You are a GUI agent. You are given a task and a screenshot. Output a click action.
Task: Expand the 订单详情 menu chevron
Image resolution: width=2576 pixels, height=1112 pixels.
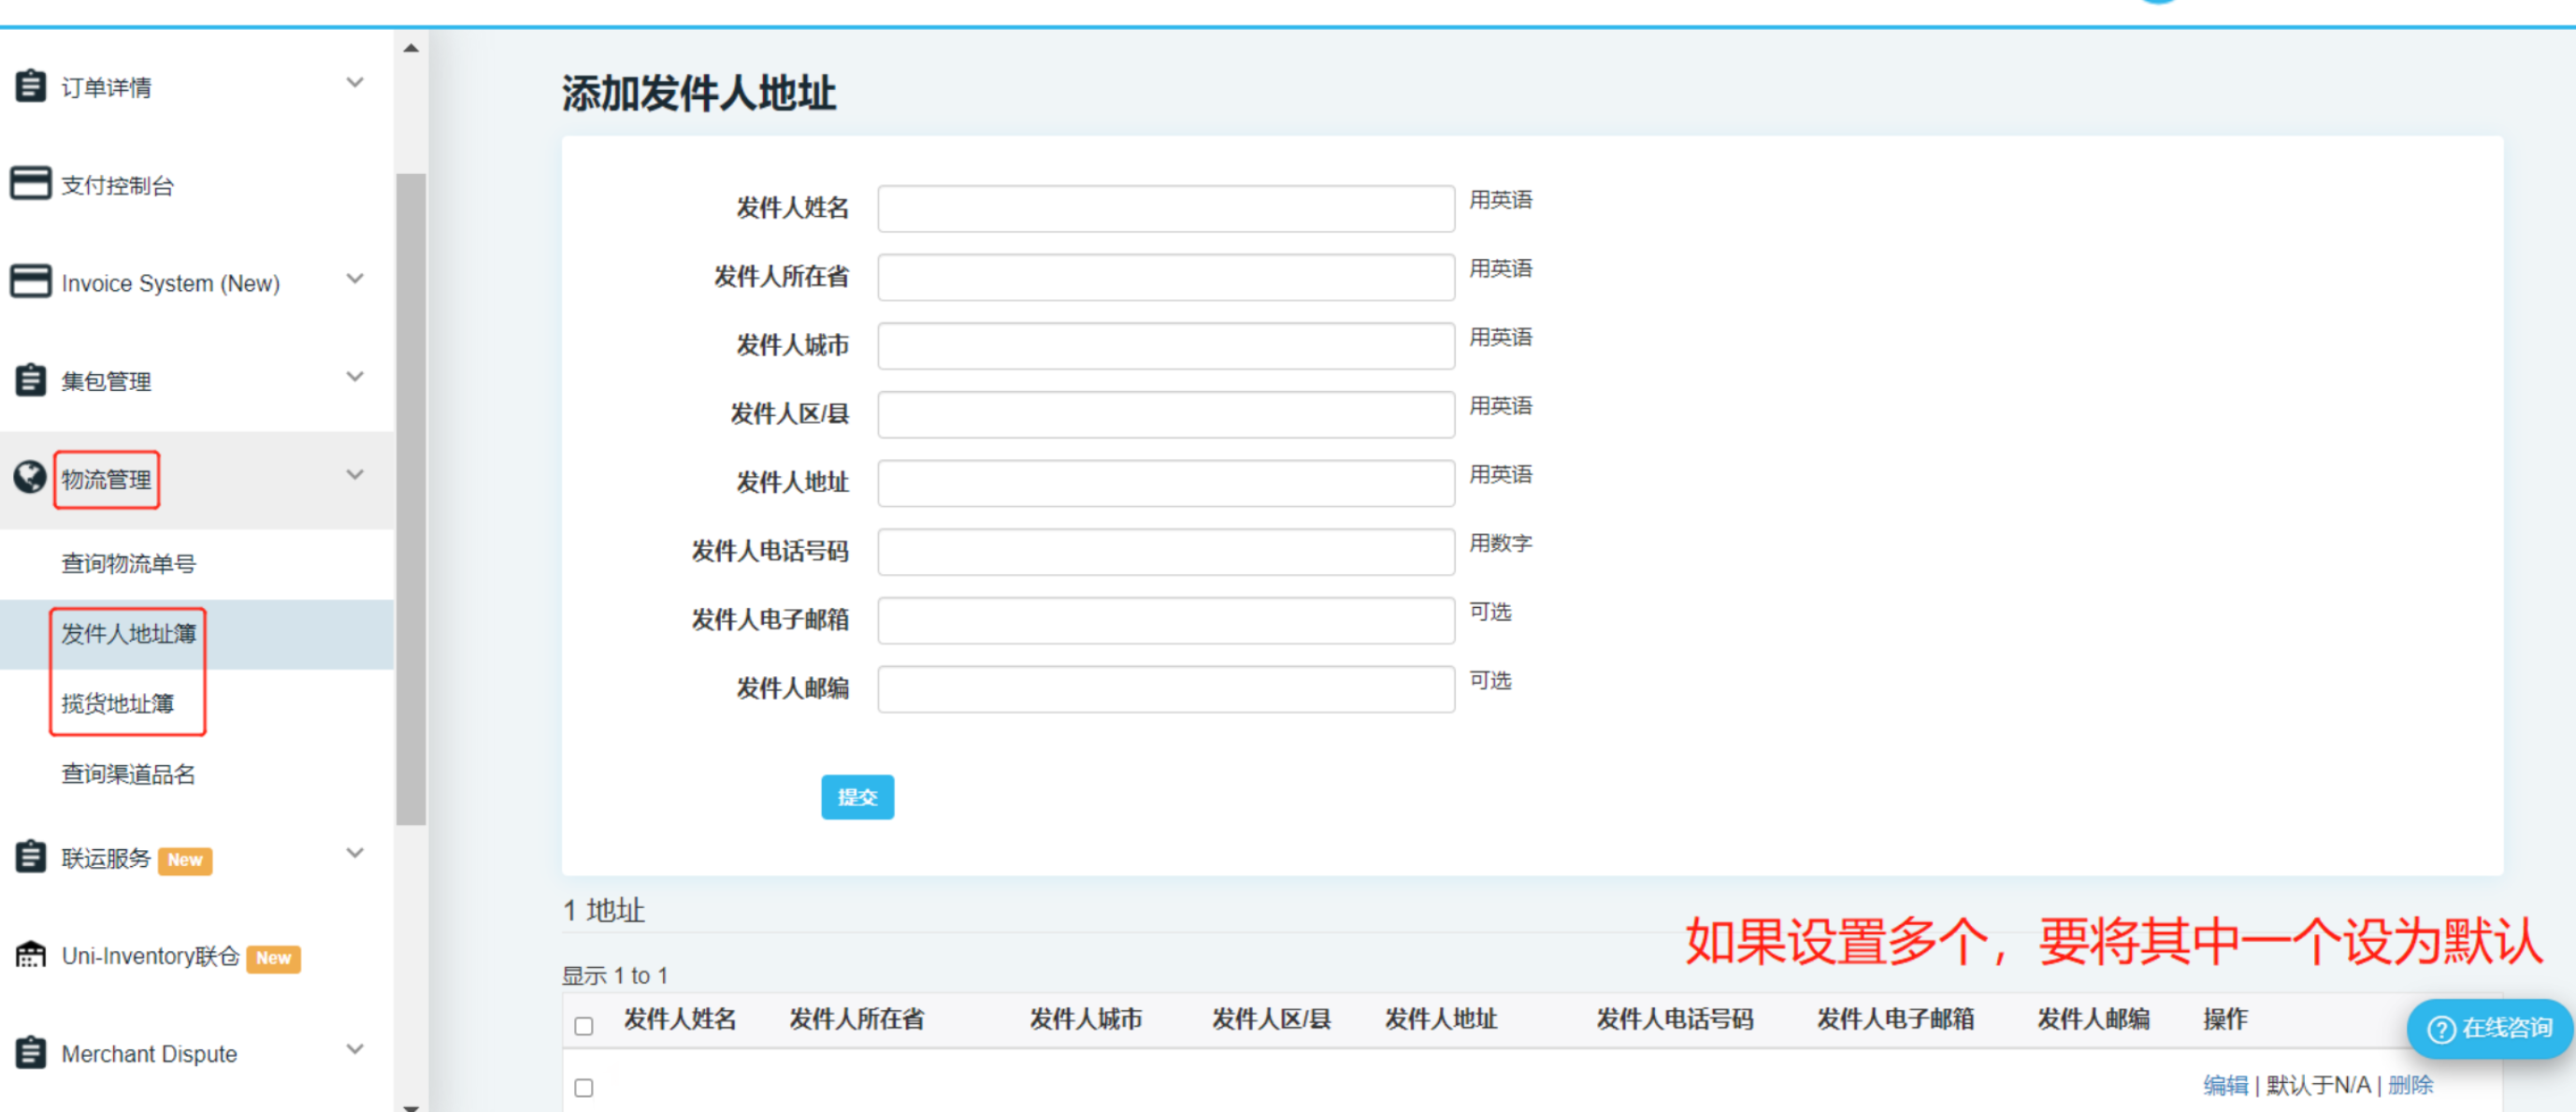click(x=354, y=83)
